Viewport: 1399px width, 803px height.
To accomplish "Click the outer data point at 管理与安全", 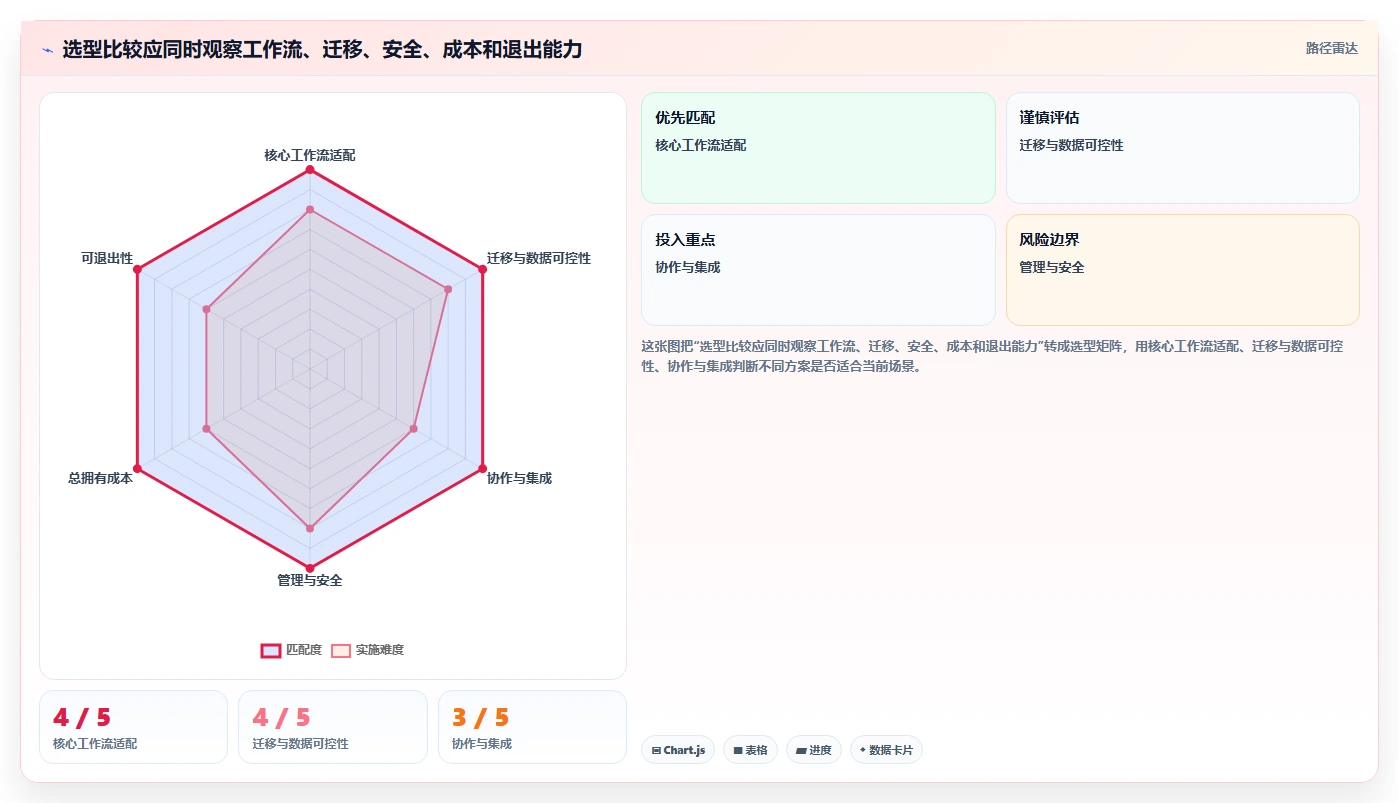I will (310, 568).
